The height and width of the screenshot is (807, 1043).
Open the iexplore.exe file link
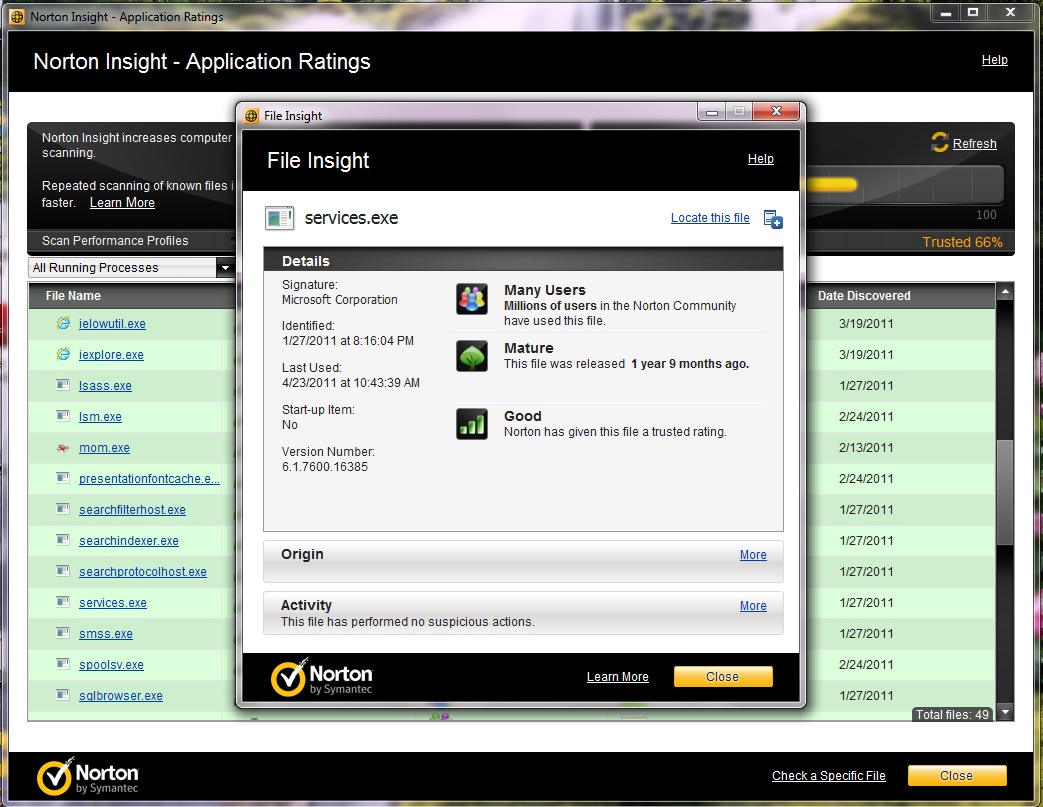pyautogui.click(x=111, y=355)
